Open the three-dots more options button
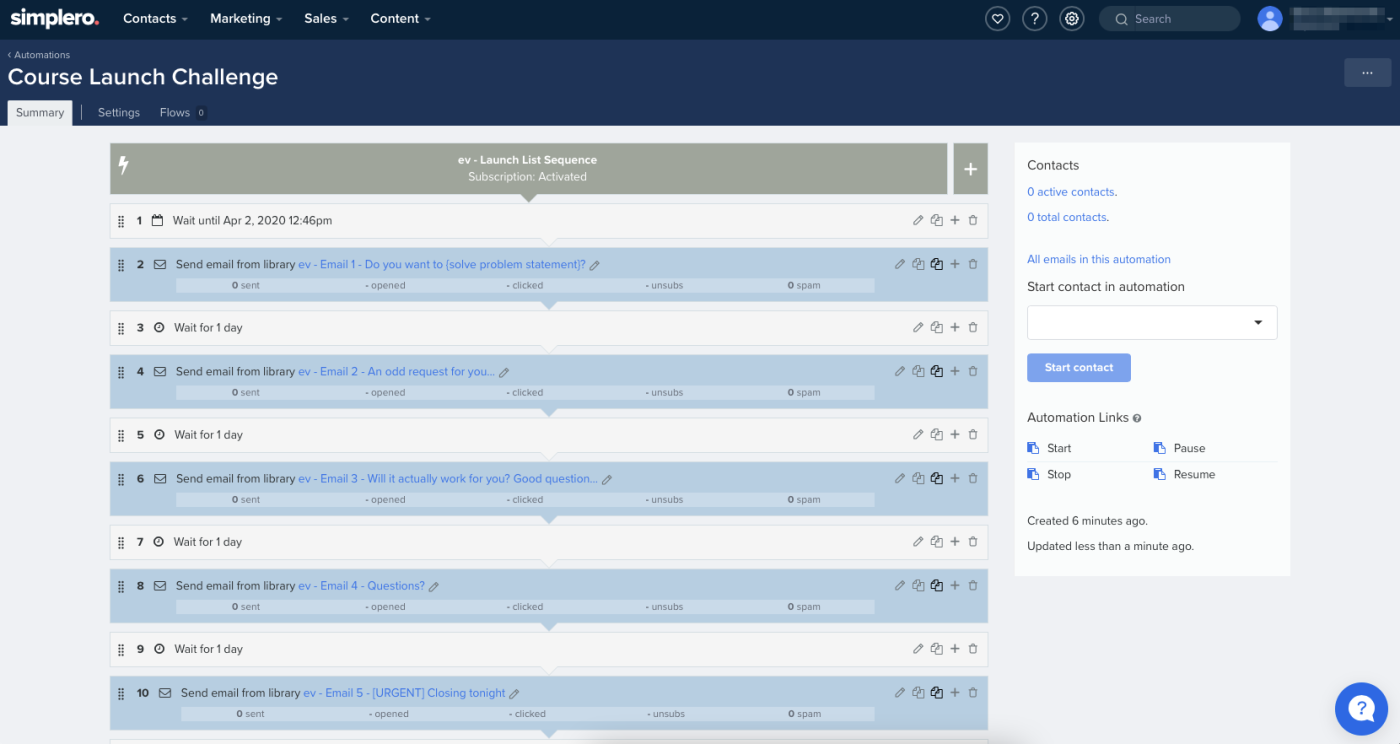The image size is (1400, 744). (x=1367, y=73)
